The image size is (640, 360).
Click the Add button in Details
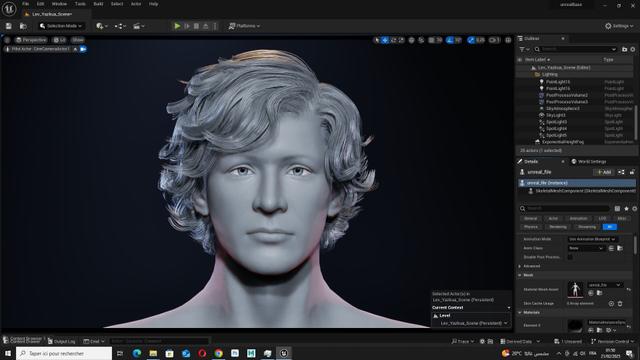pos(604,172)
